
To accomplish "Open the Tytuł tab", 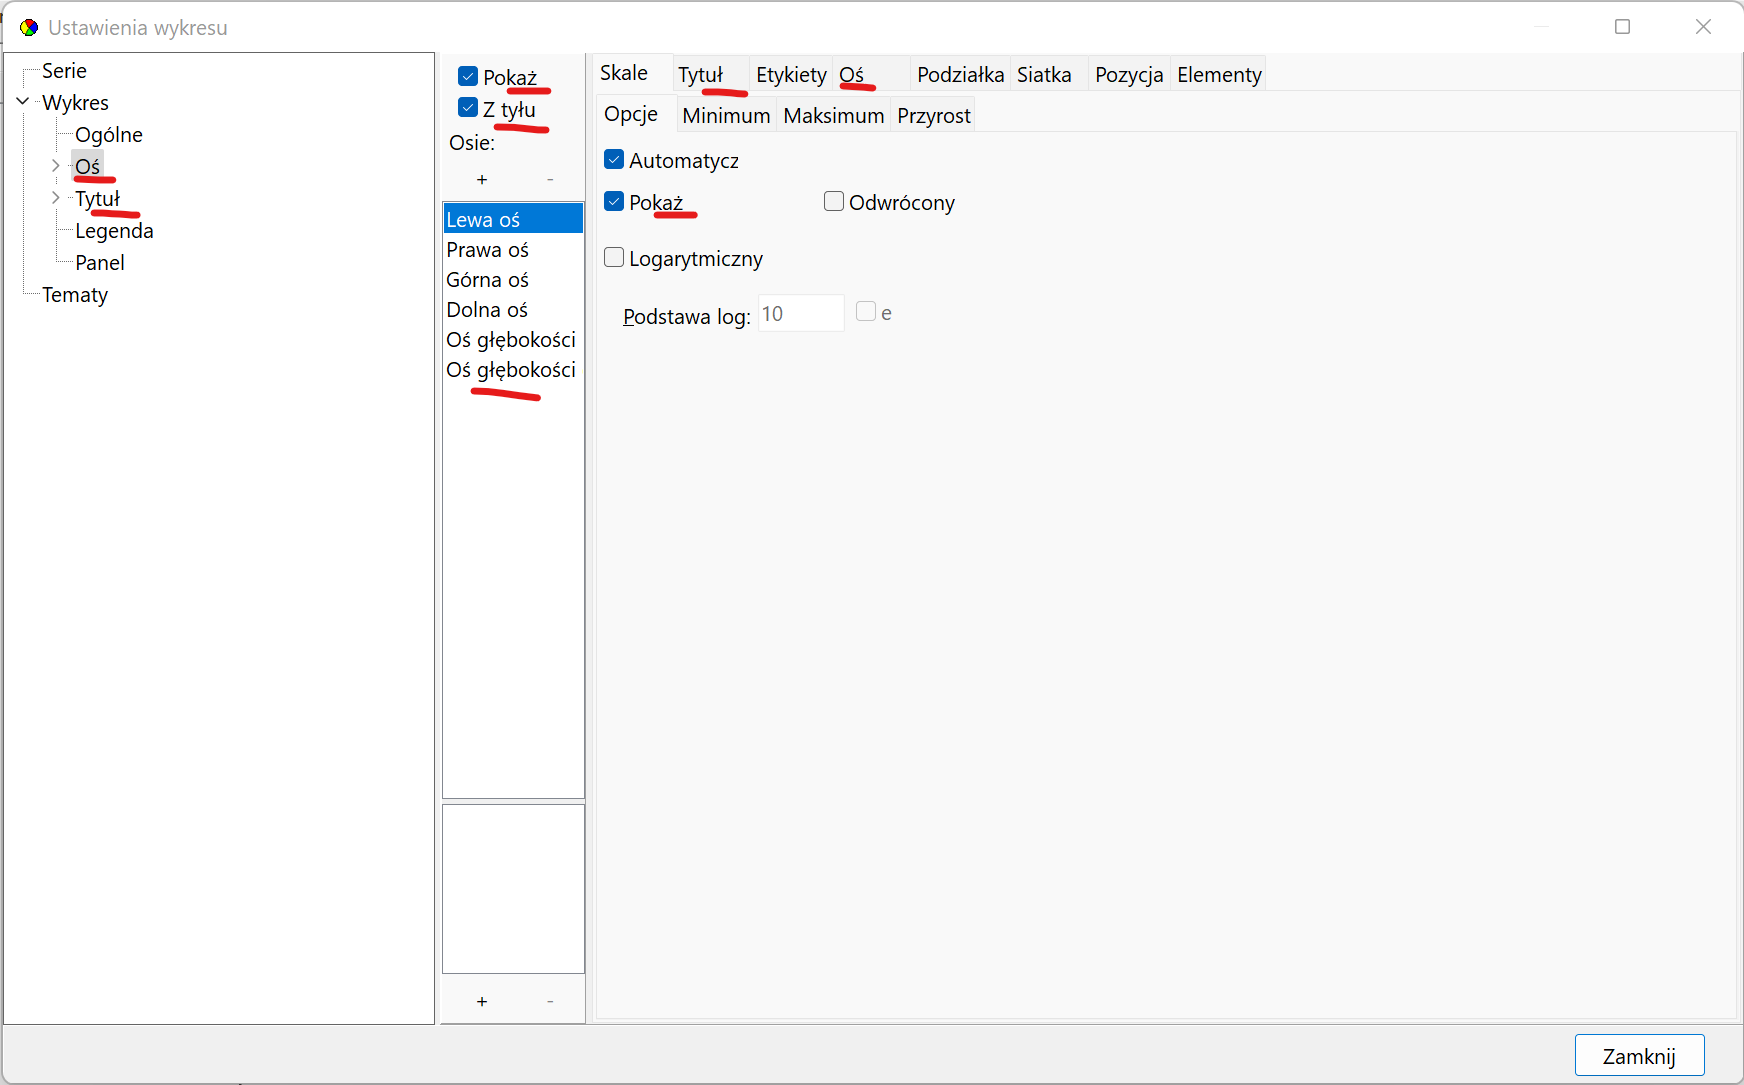I will tap(711, 74).
